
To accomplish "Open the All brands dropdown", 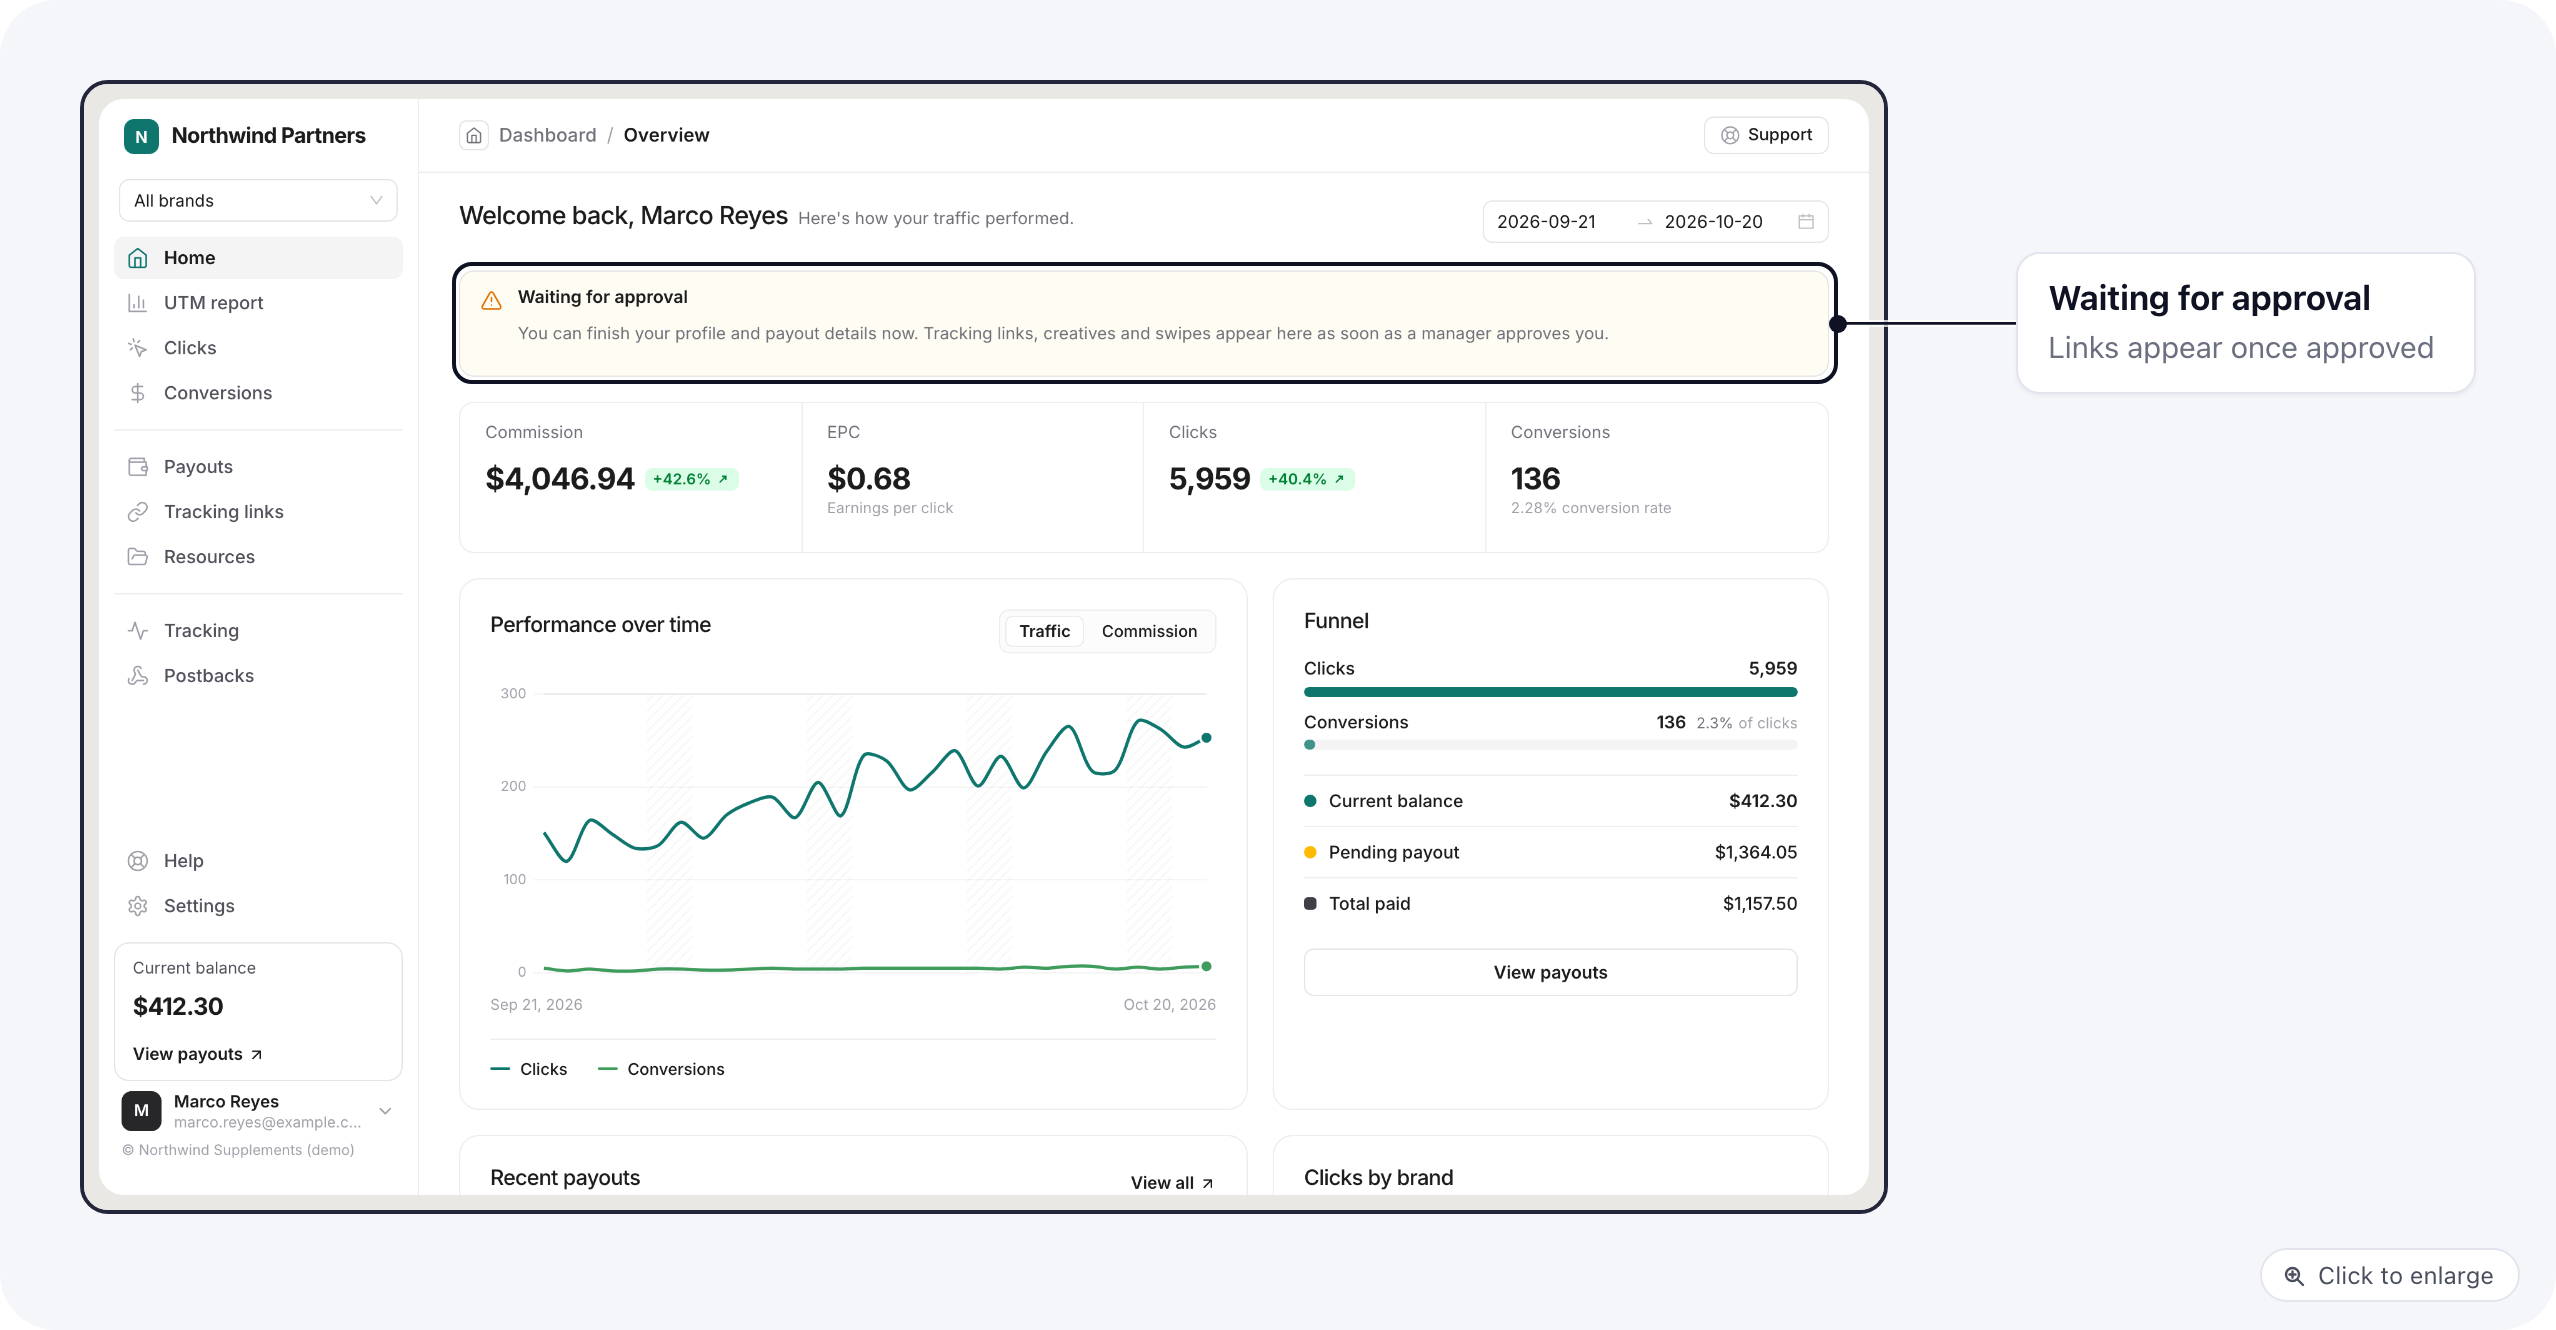I will [x=258, y=200].
